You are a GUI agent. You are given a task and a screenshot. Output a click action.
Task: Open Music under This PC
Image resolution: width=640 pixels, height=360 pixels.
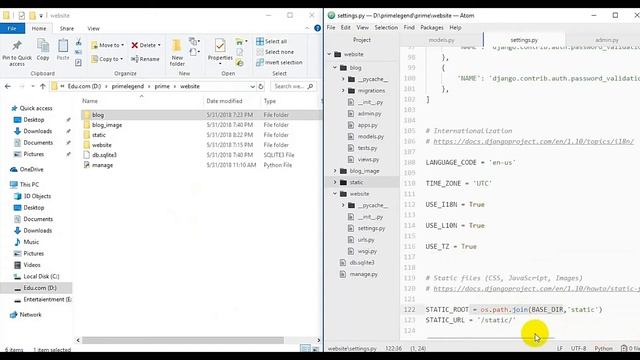tap(31, 242)
